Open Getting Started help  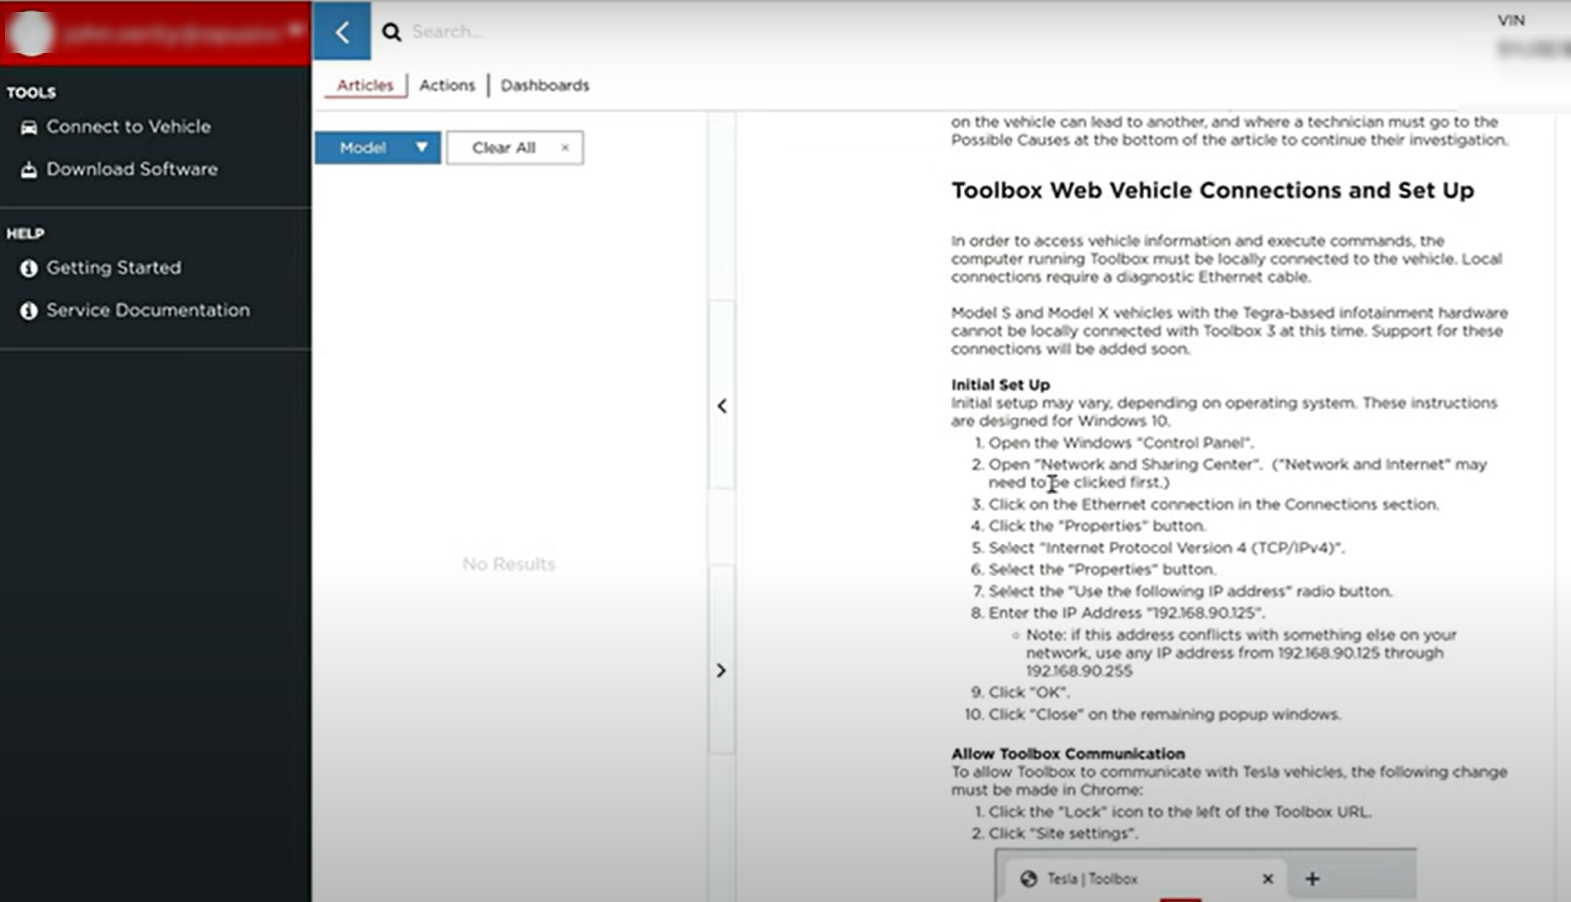click(114, 268)
